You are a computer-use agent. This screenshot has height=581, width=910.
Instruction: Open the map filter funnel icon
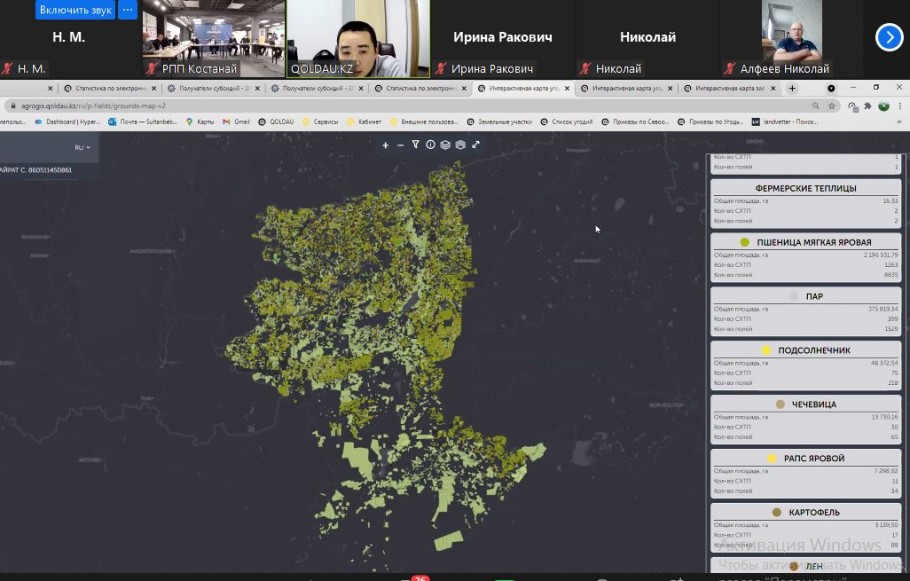click(416, 145)
